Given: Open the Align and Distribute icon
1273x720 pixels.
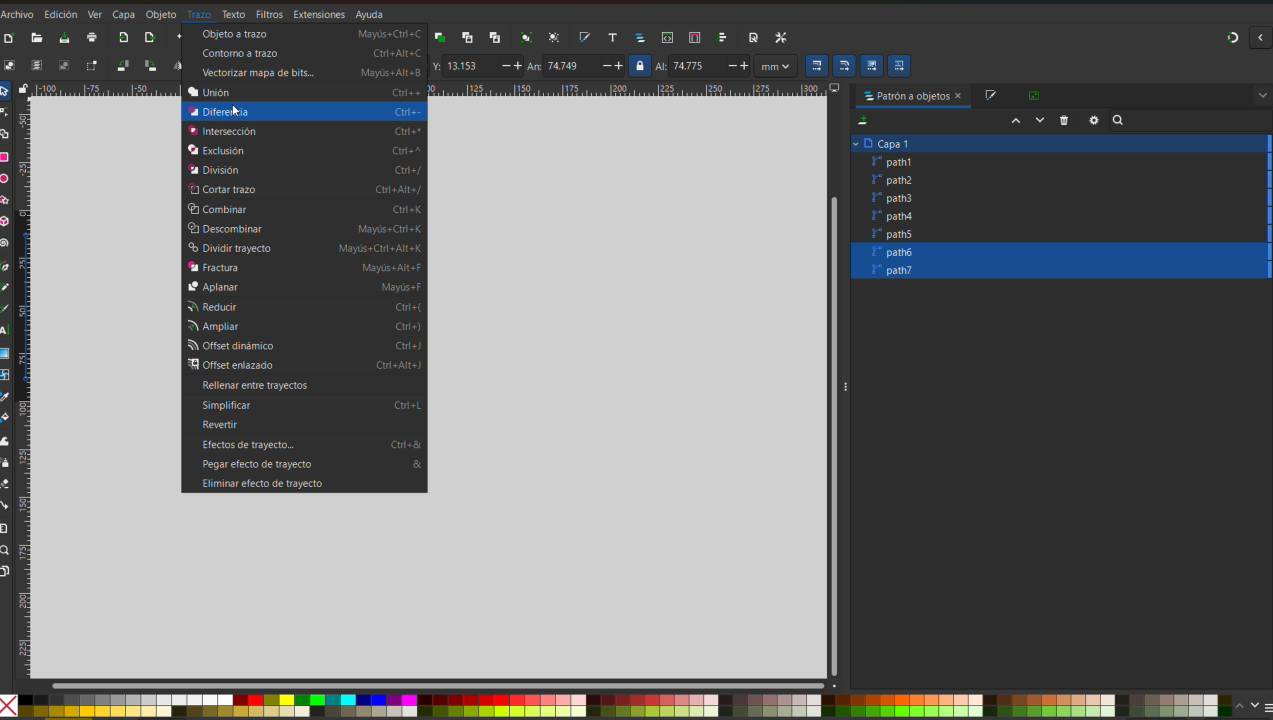Looking at the screenshot, I should click(x=722, y=38).
